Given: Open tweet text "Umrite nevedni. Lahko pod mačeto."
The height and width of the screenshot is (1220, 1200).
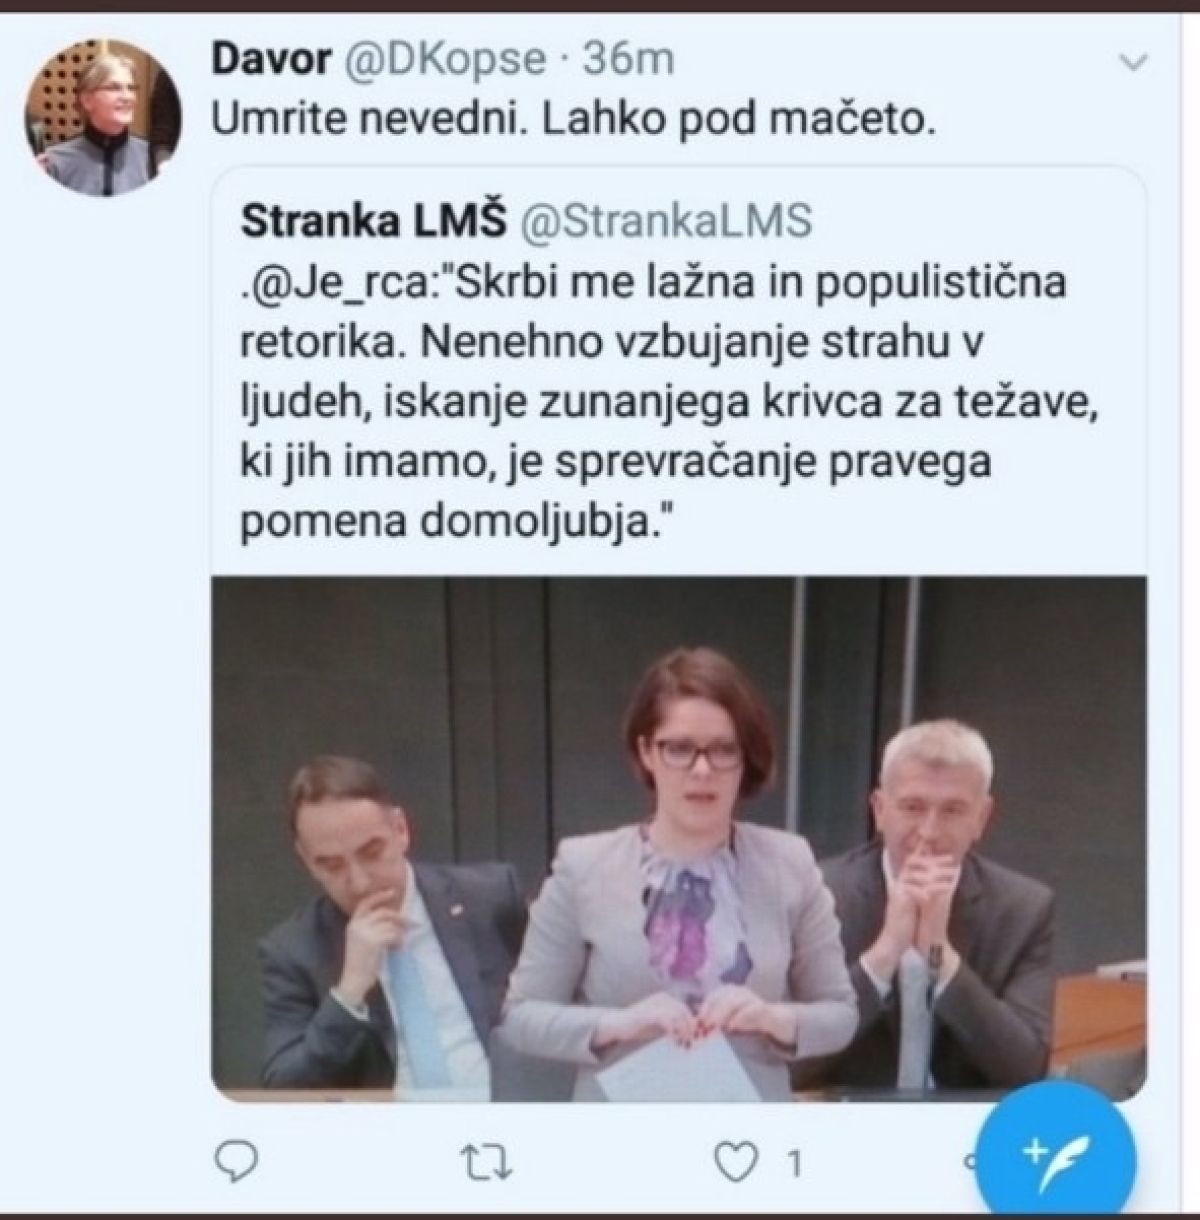Looking at the screenshot, I should [575, 121].
